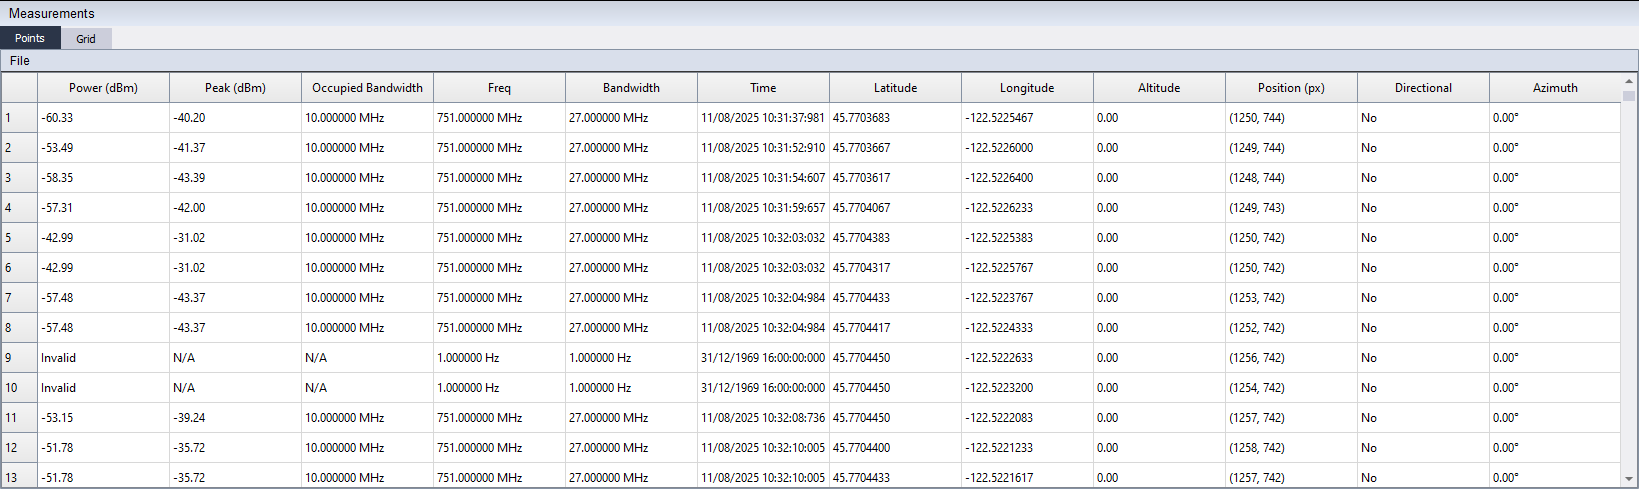Select the power cell -53.49

coord(104,148)
